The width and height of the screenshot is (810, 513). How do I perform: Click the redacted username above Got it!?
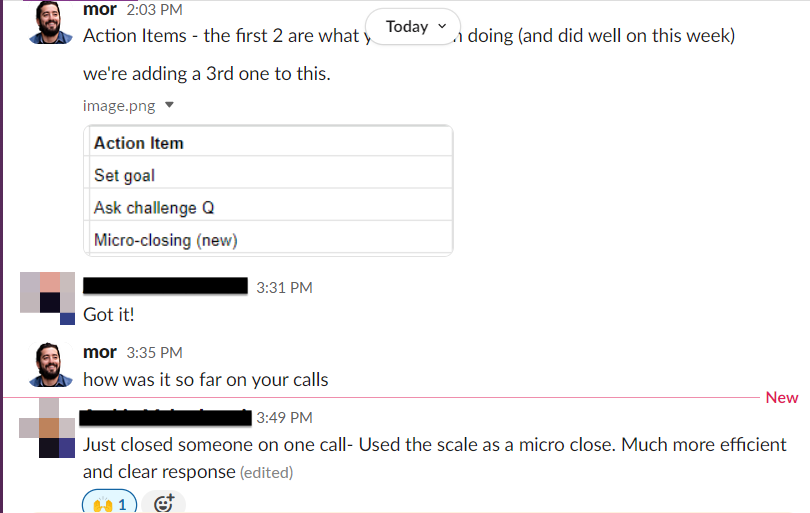click(165, 287)
